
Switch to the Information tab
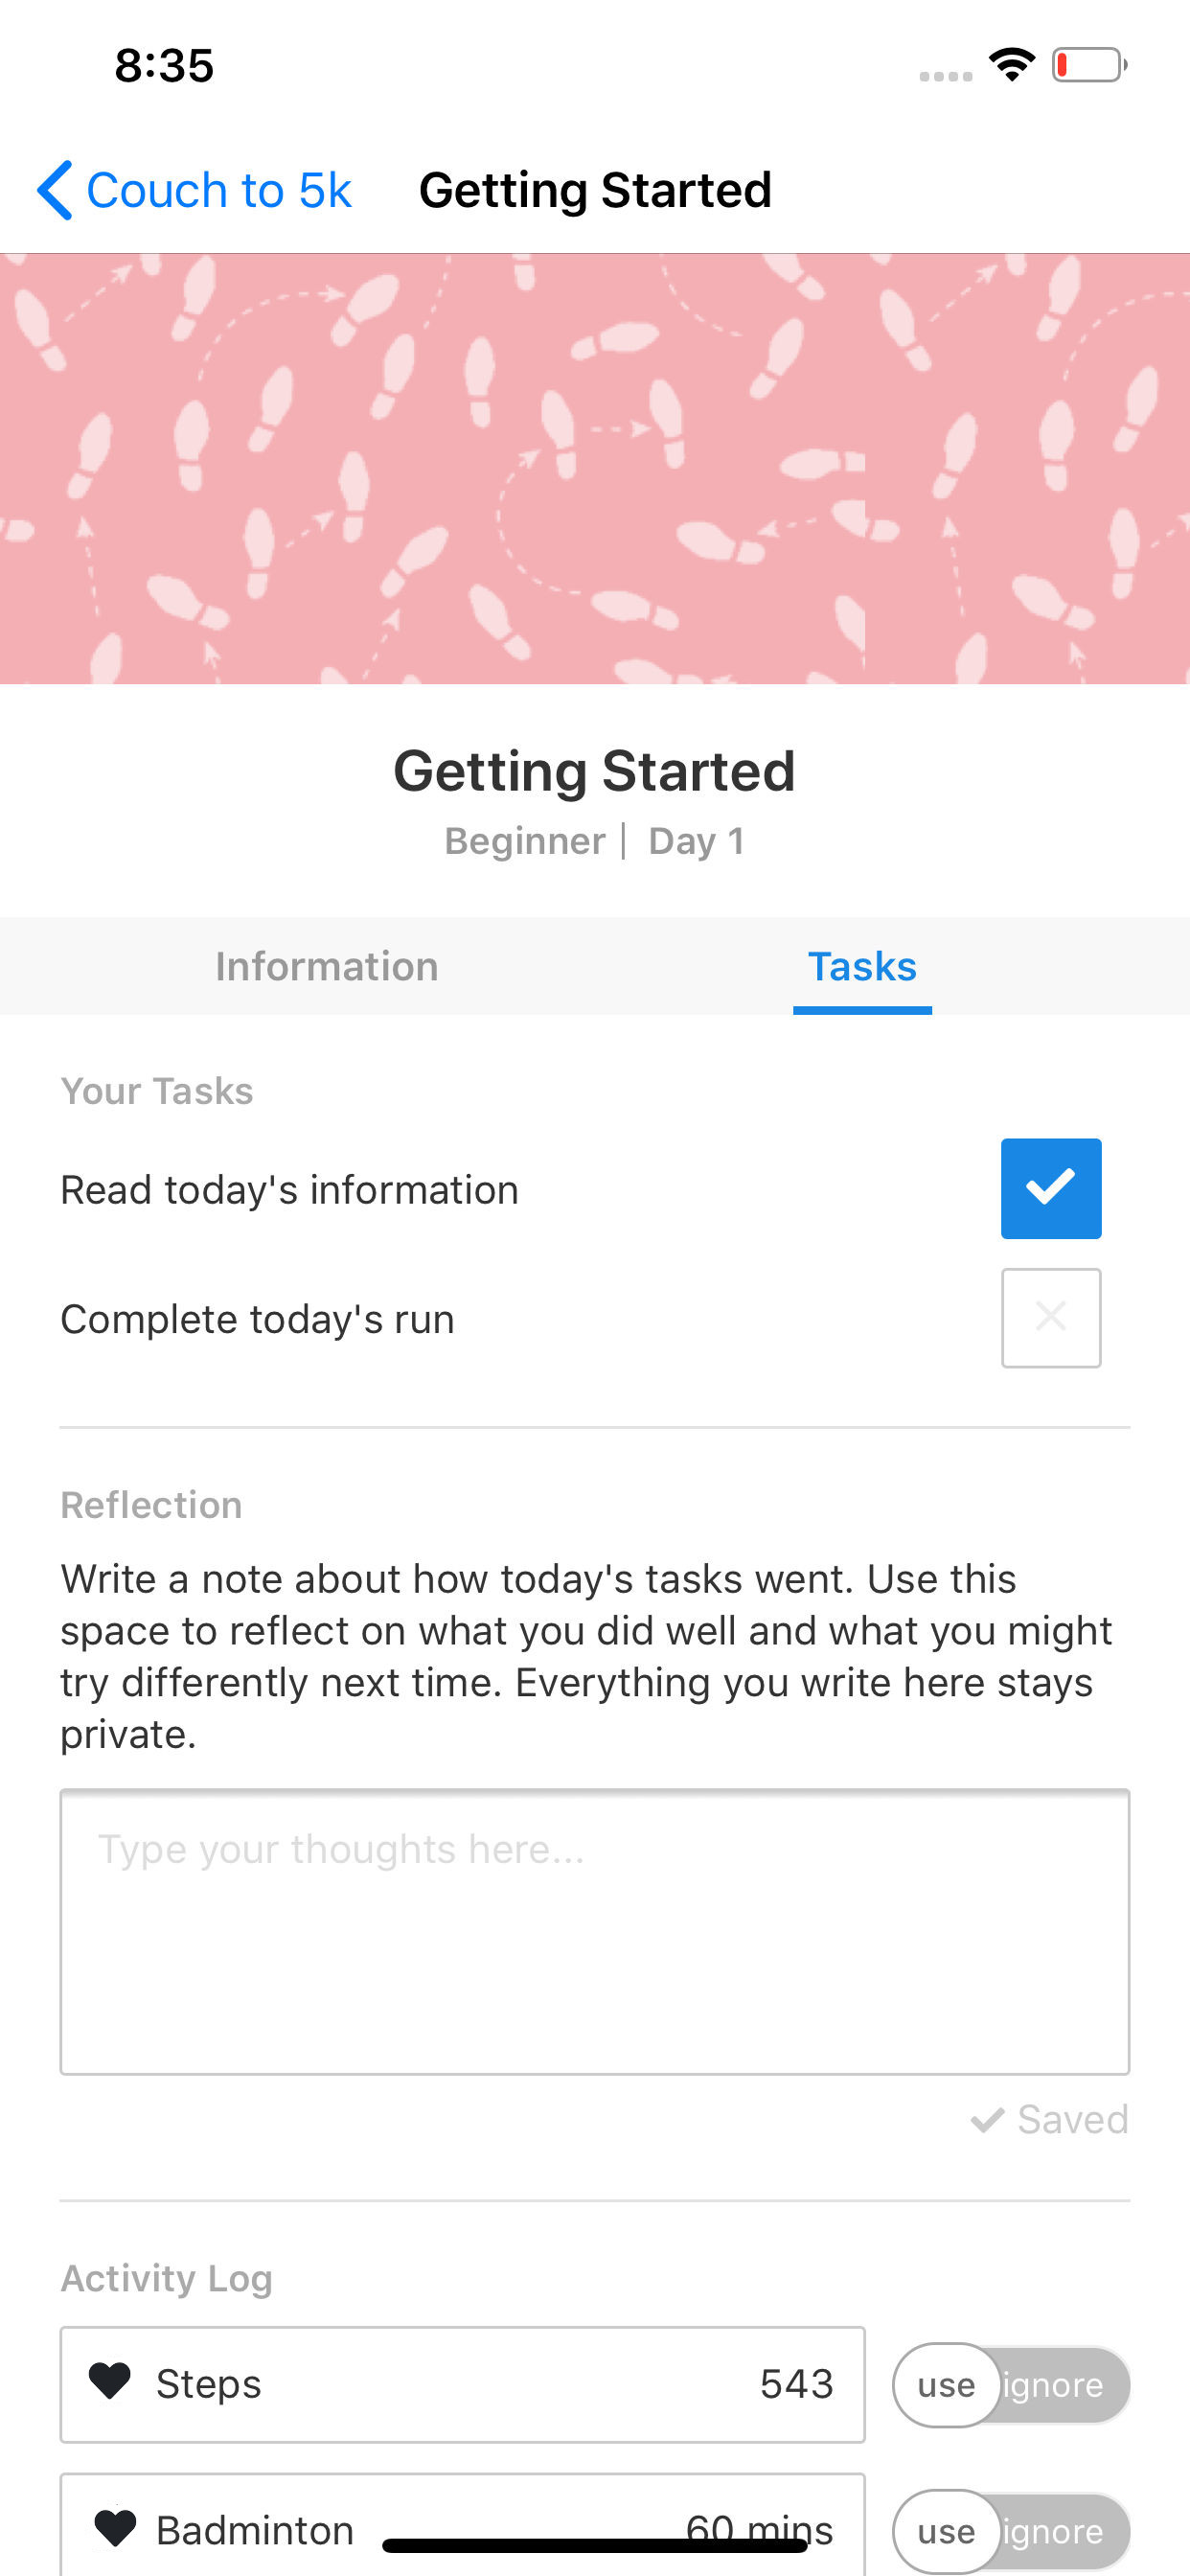(x=327, y=966)
